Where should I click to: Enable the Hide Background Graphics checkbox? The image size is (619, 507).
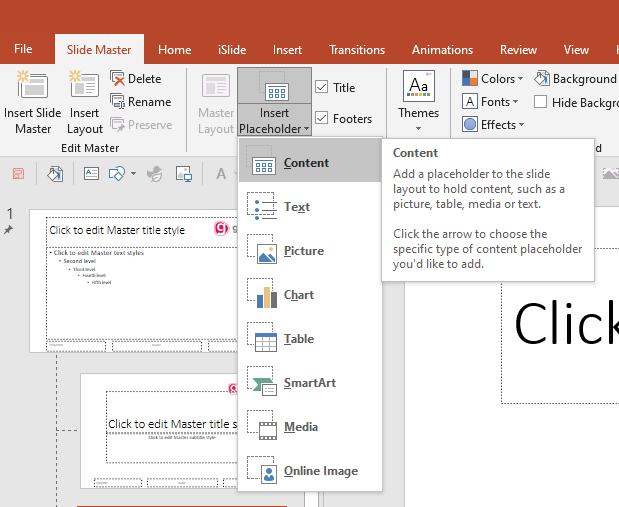pyautogui.click(x=540, y=102)
